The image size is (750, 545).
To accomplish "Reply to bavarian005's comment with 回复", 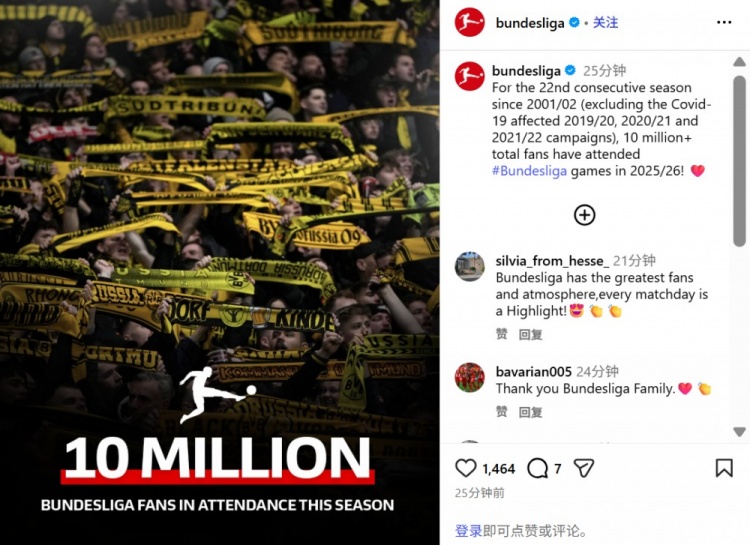I will point(530,412).
